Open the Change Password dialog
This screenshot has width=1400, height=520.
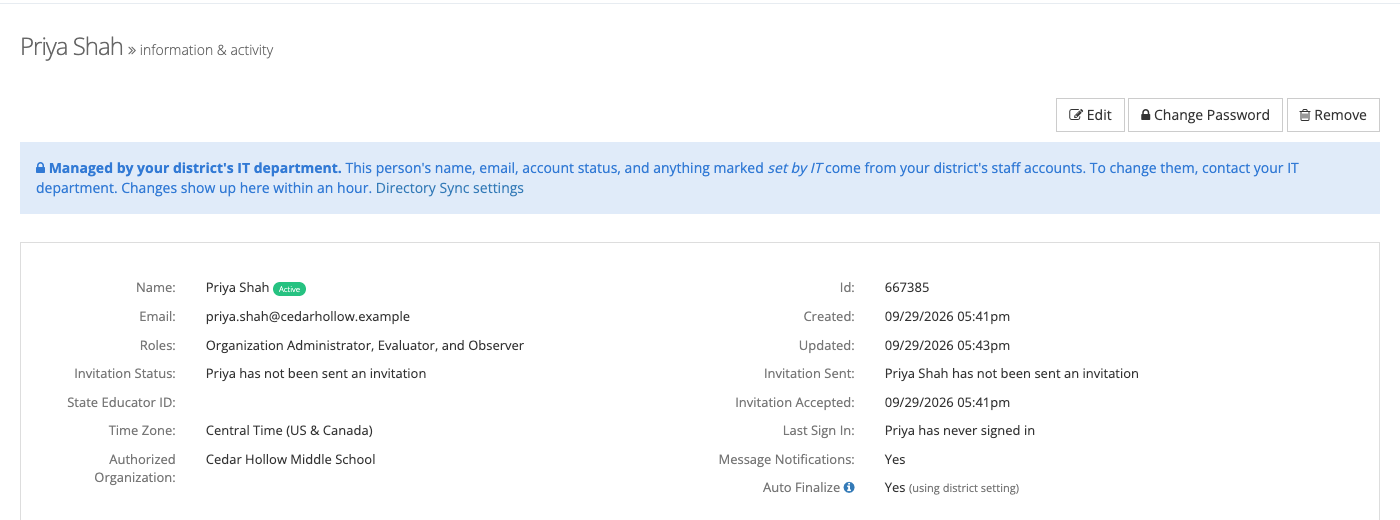[x=1205, y=115]
